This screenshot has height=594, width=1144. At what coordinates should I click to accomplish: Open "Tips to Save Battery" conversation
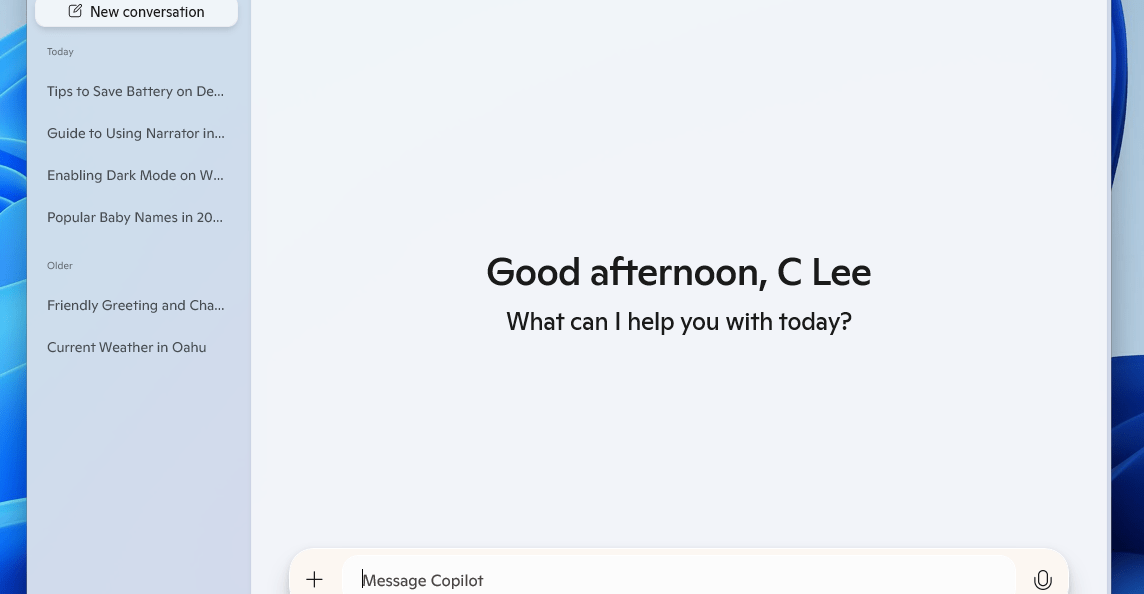coord(136,91)
